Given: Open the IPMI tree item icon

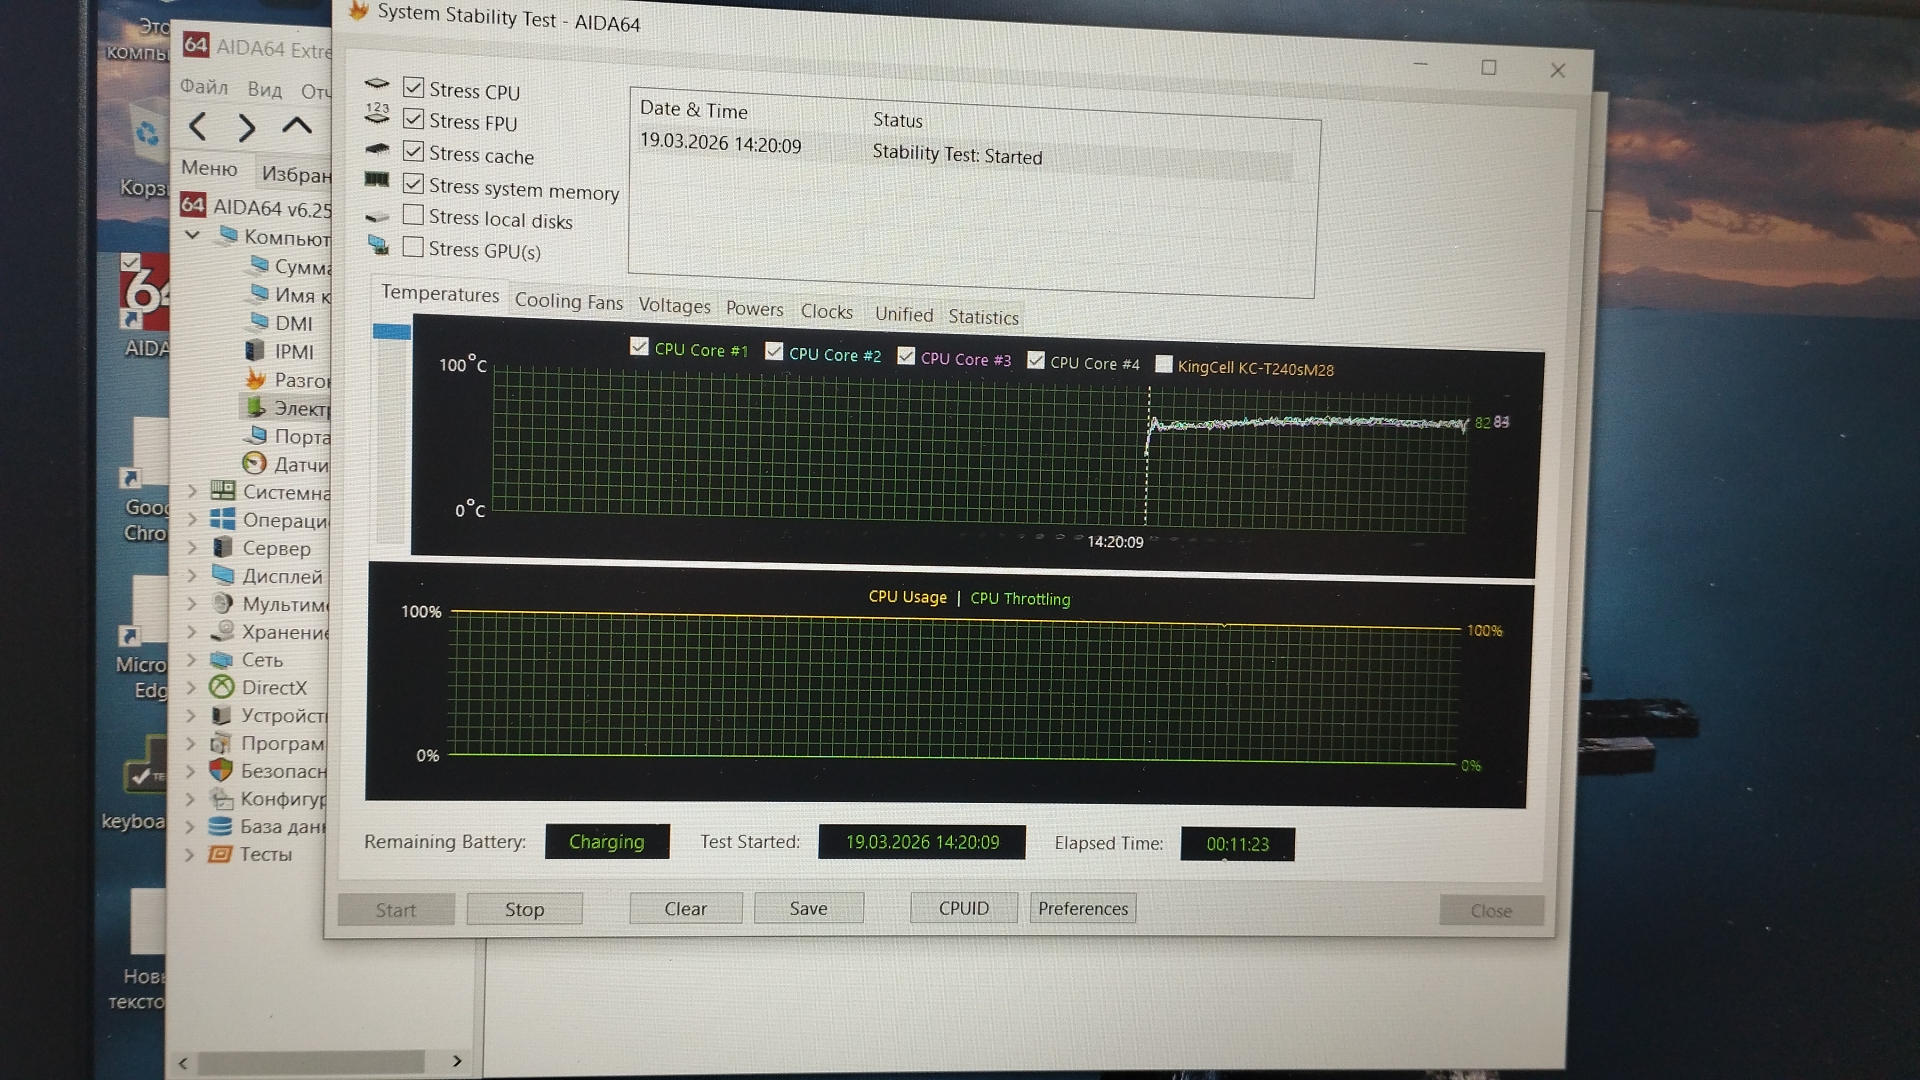Looking at the screenshot, I should point(256,351).
